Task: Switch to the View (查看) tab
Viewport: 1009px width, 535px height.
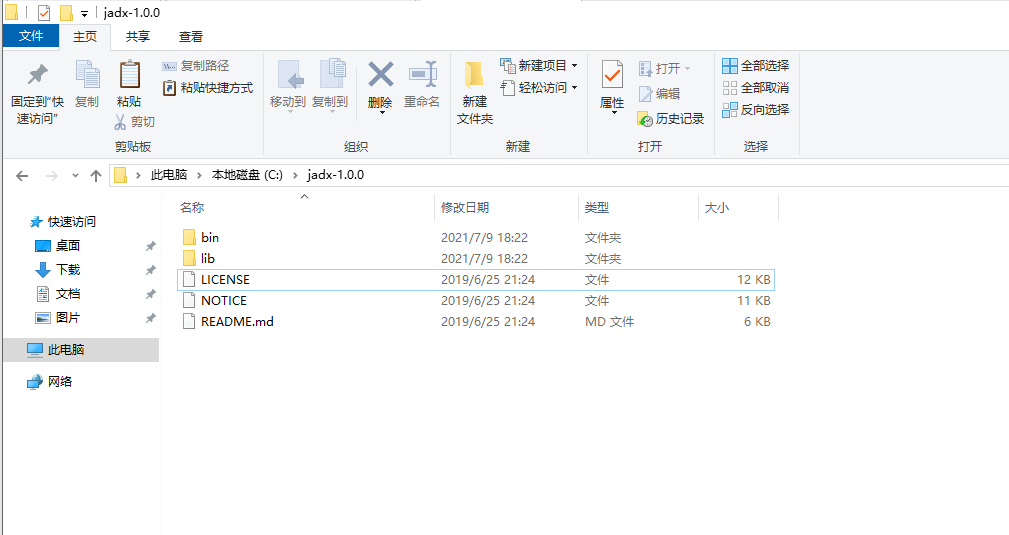Action: click(x=190, y=37)
